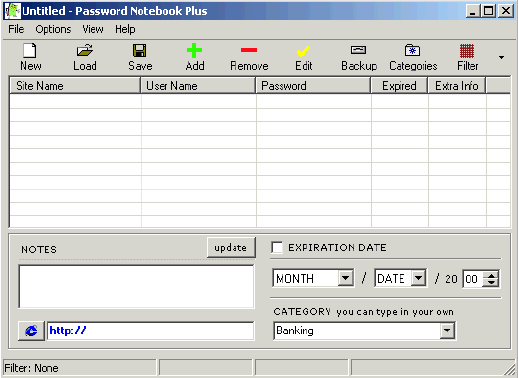This screenshot has width=518, height=378.
Task: Expand the Category combo box showing Banking
Action: (447, 331)
